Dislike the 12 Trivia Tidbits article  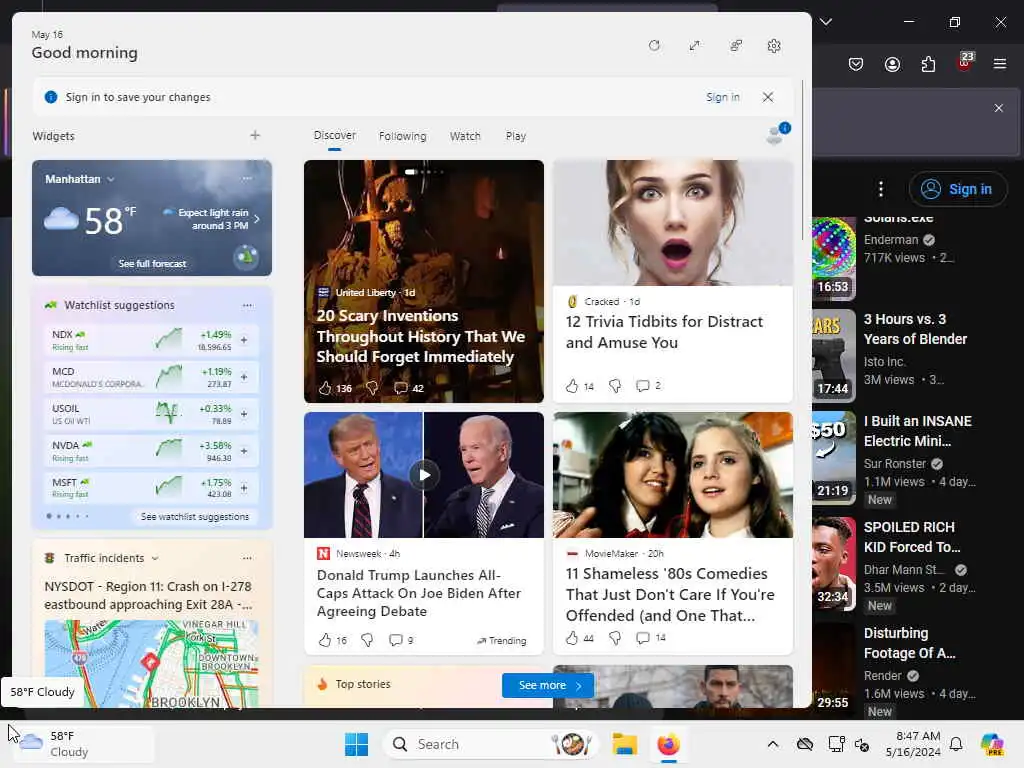[x=615, y=386]
